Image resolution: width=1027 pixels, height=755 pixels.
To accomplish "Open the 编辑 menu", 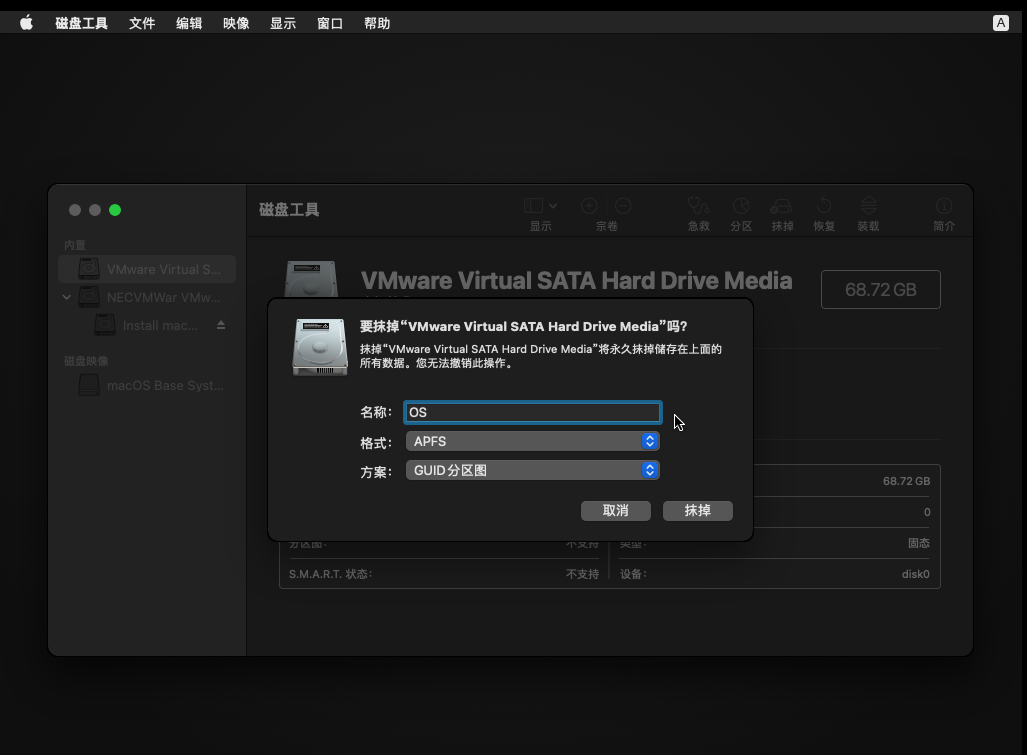I will click(189, 24).
